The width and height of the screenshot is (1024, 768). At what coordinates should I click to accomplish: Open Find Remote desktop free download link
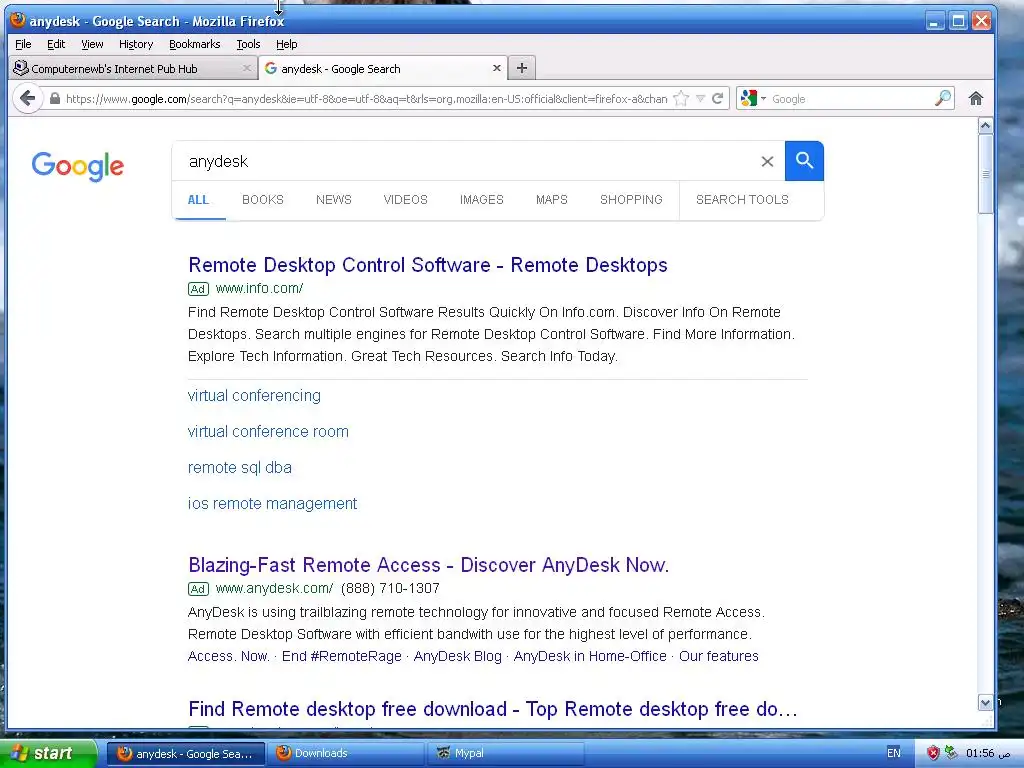[492, 709]
